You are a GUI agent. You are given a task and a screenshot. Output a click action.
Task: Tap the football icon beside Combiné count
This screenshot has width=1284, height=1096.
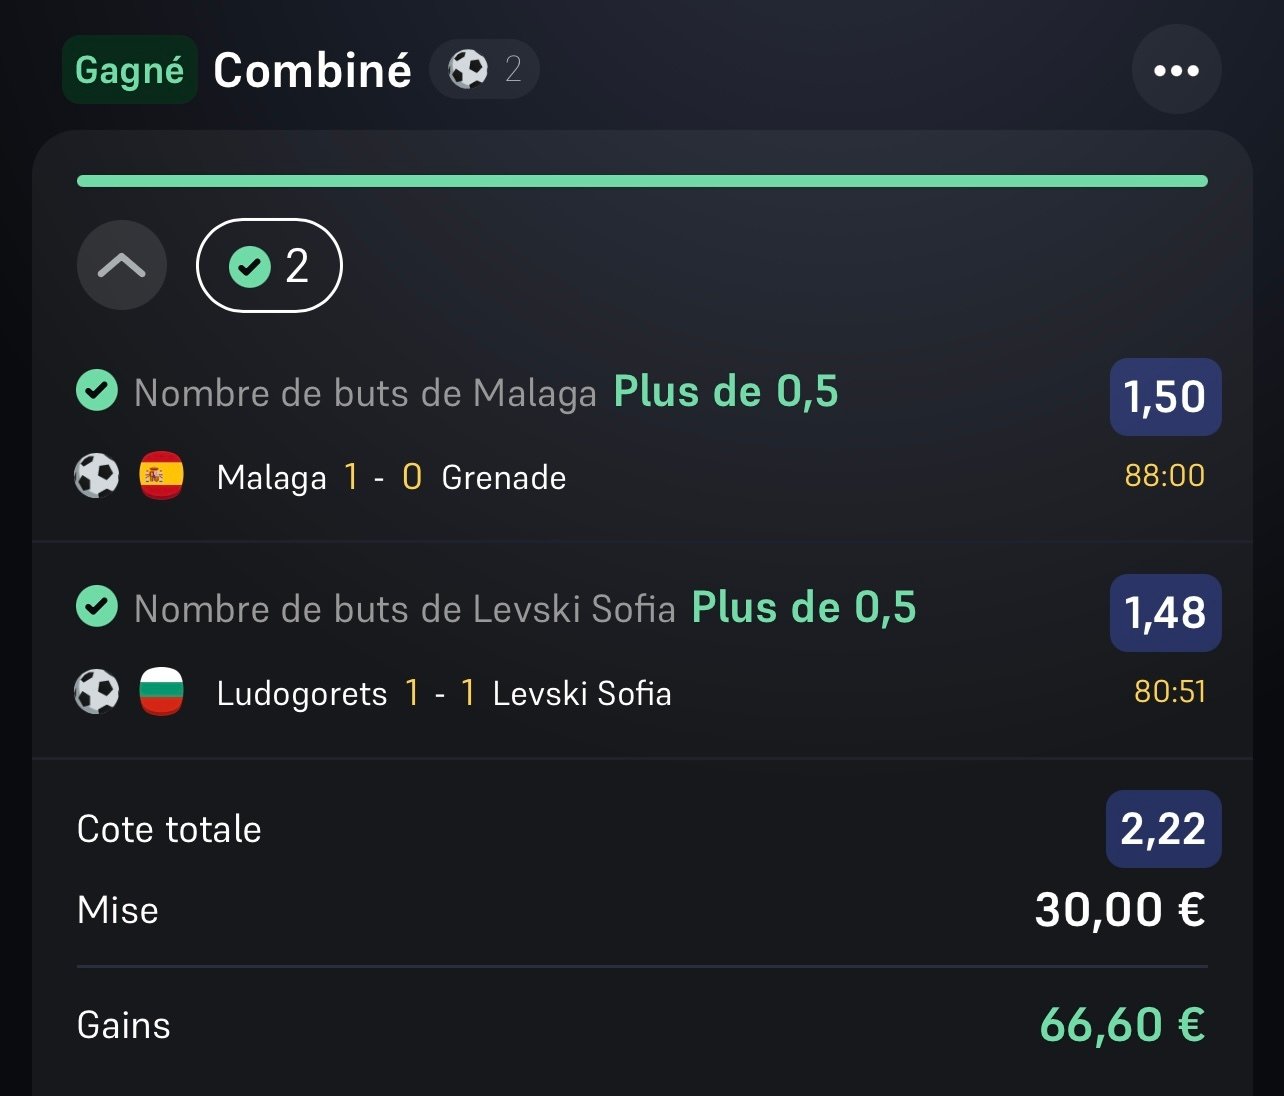click(x=467, y=69)
